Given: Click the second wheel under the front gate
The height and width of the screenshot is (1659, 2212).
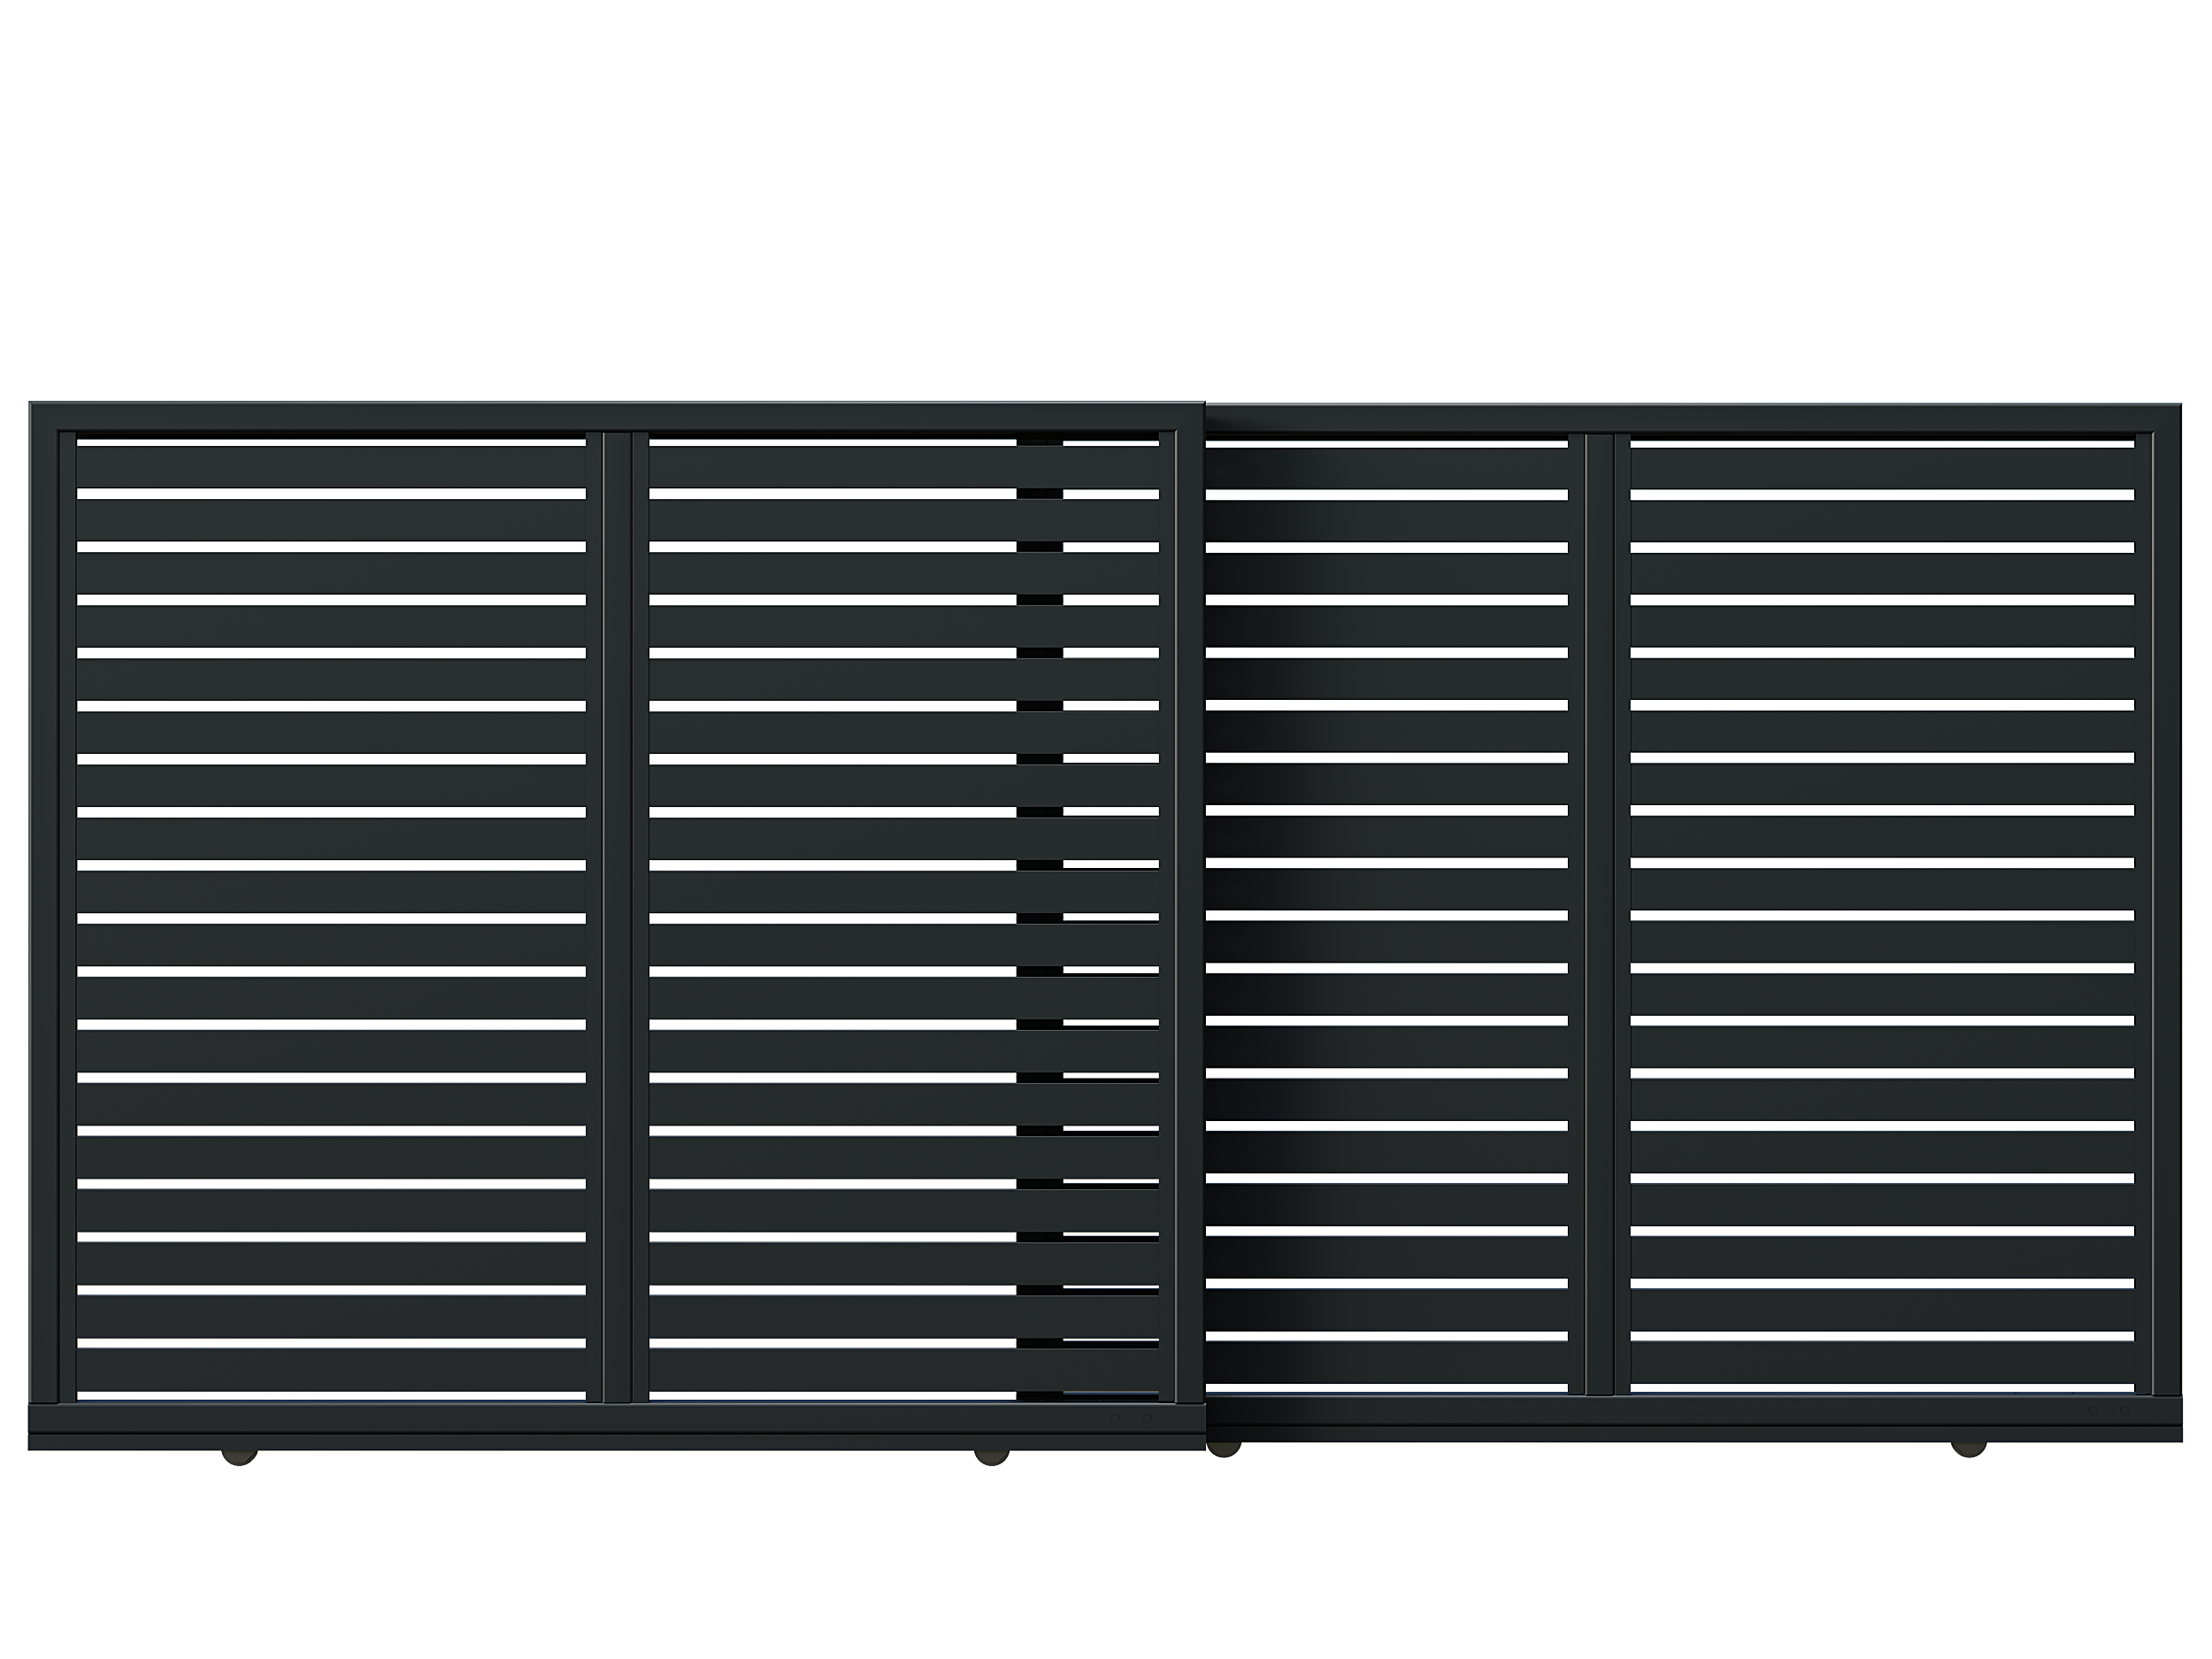Looking at the screenshot, I should coord(991,1456).
